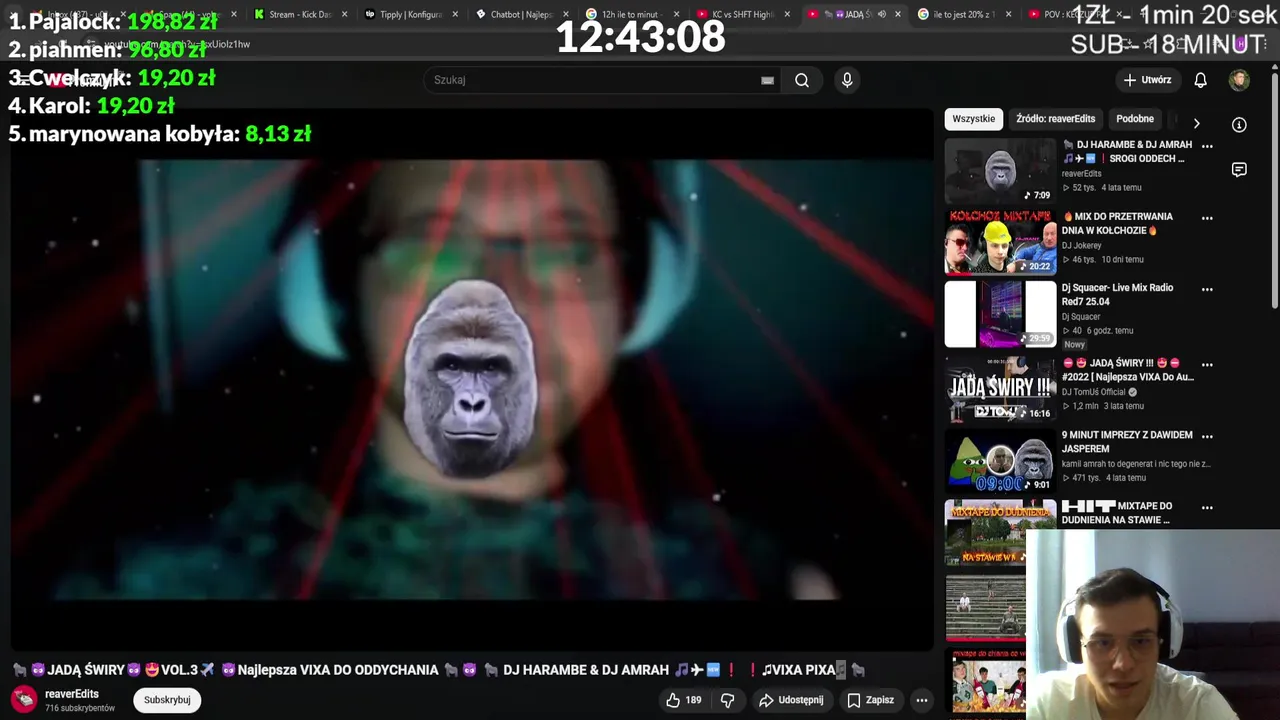The image size is (1280, 720).
Task: Open options for Dj Squacer Live Mix video
Action: point(1207,289)
